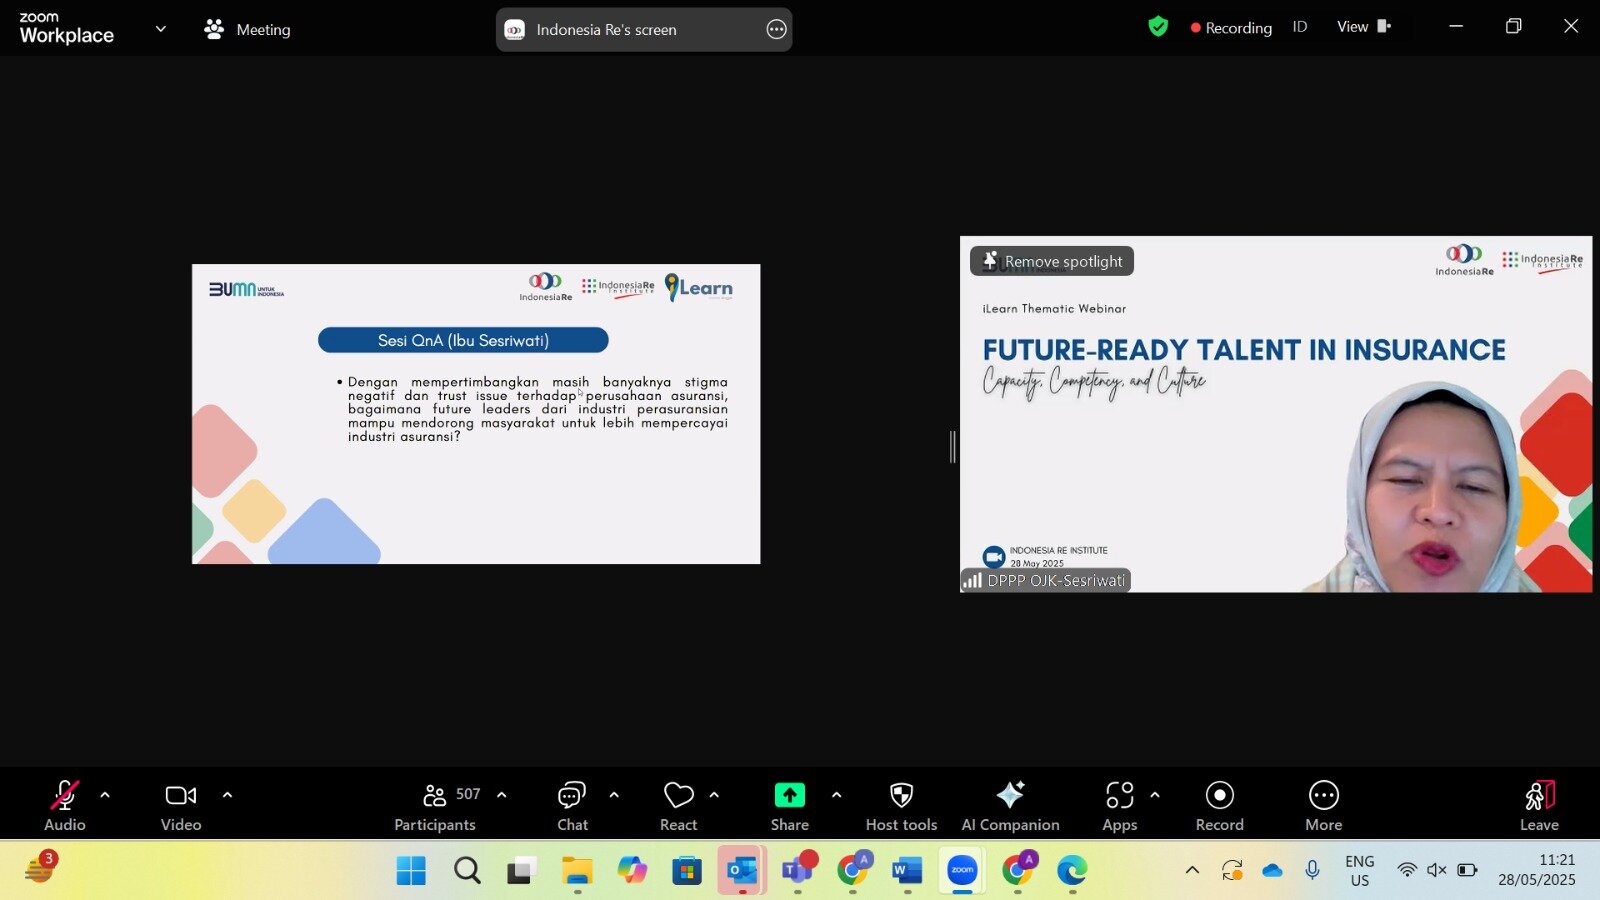1600x900 pixels.
Task: Open the Participants panel
Action: pos(436,805)
